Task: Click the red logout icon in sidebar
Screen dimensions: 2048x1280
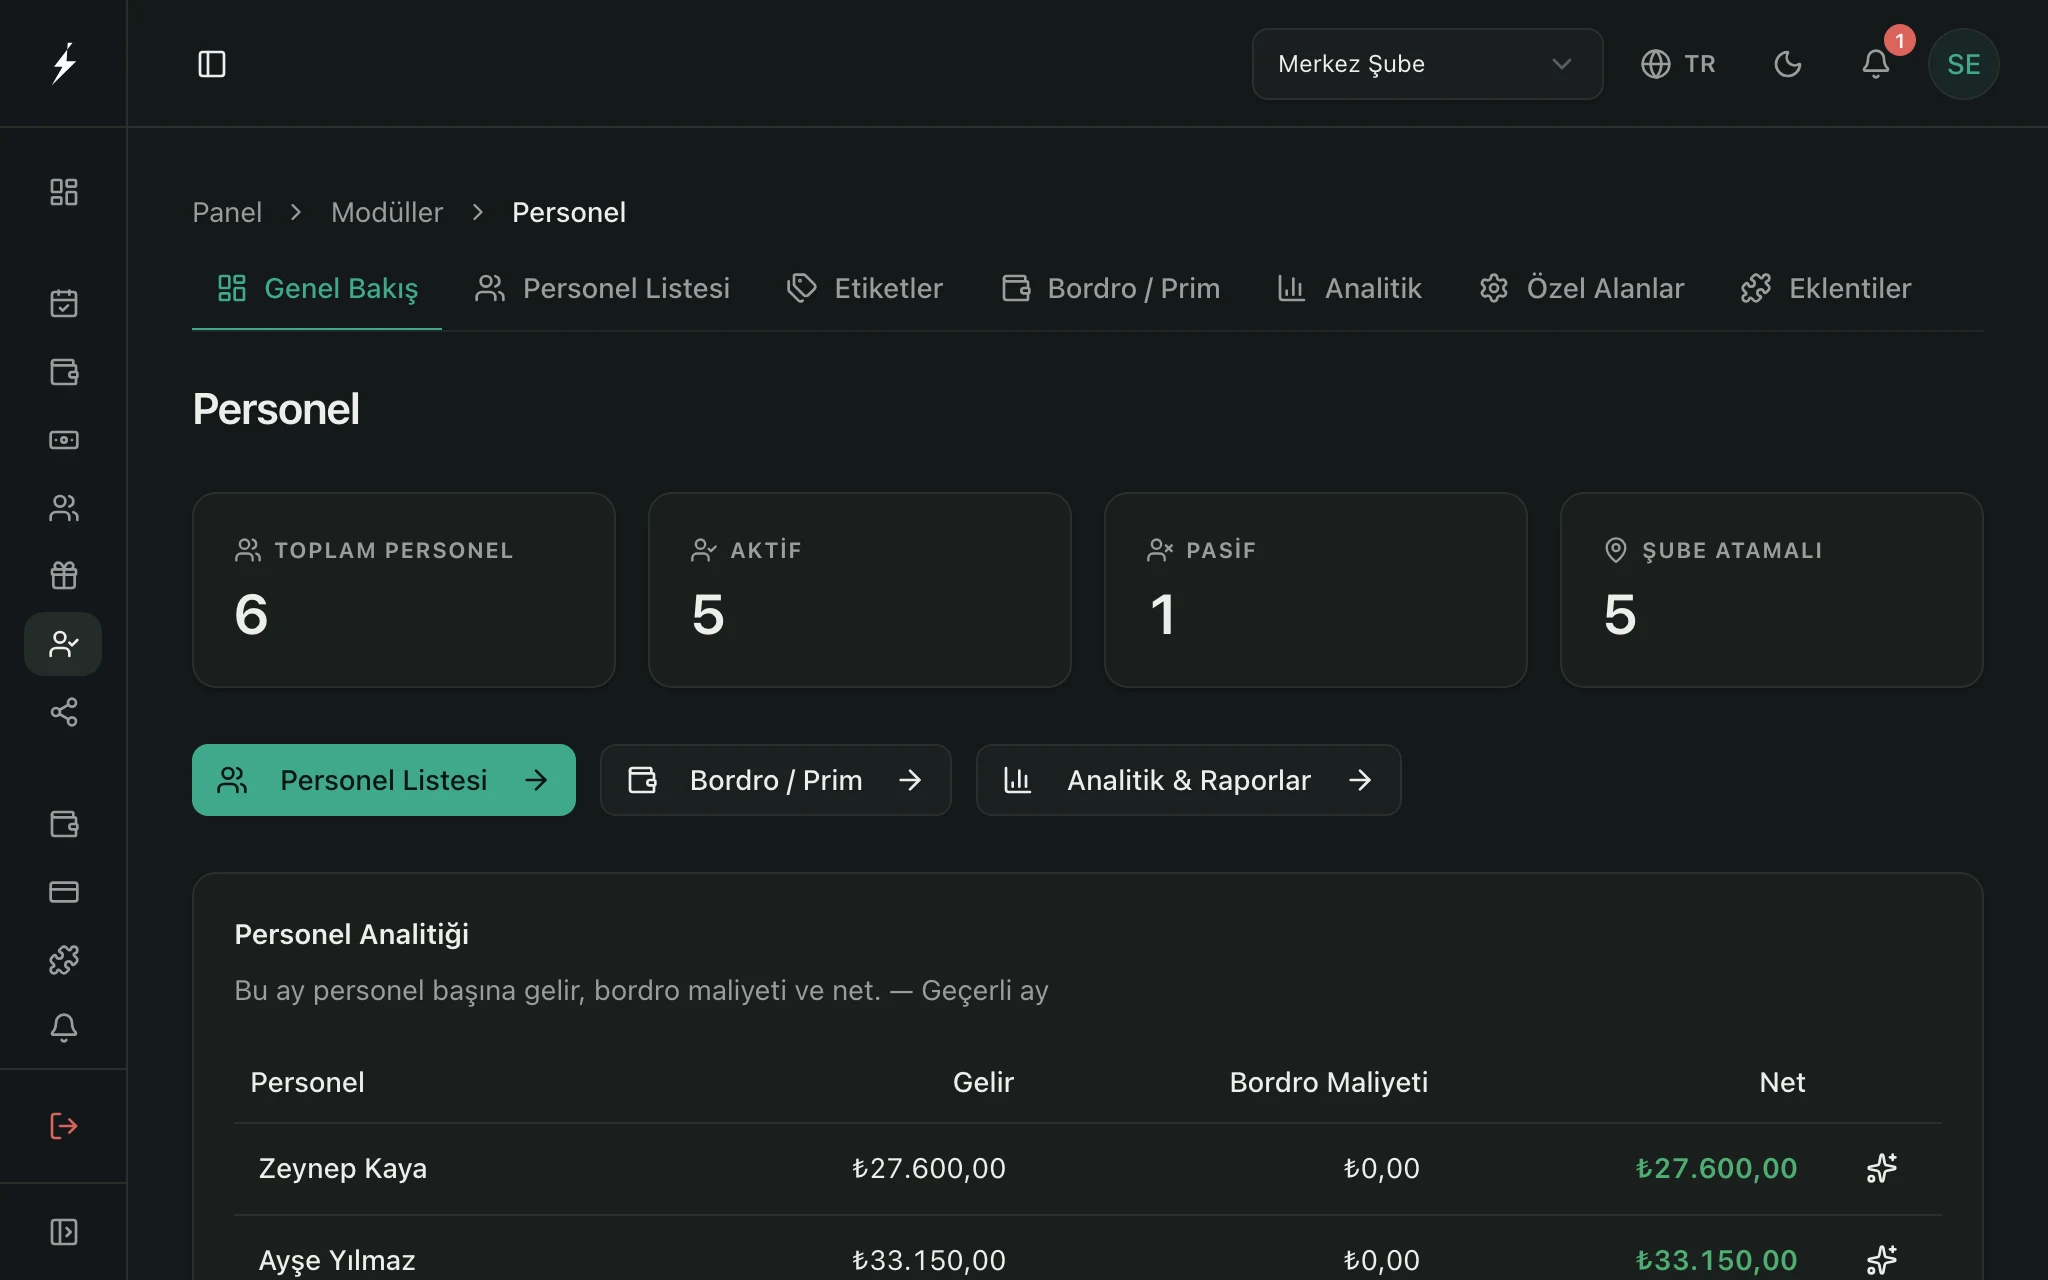Action: click(64, 1126)
